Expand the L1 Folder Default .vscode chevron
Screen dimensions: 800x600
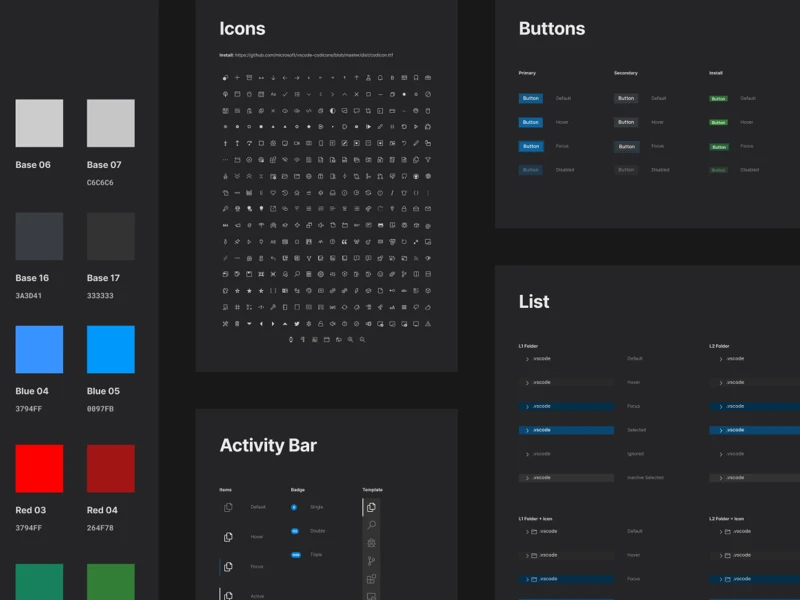(x=527, y=359)
